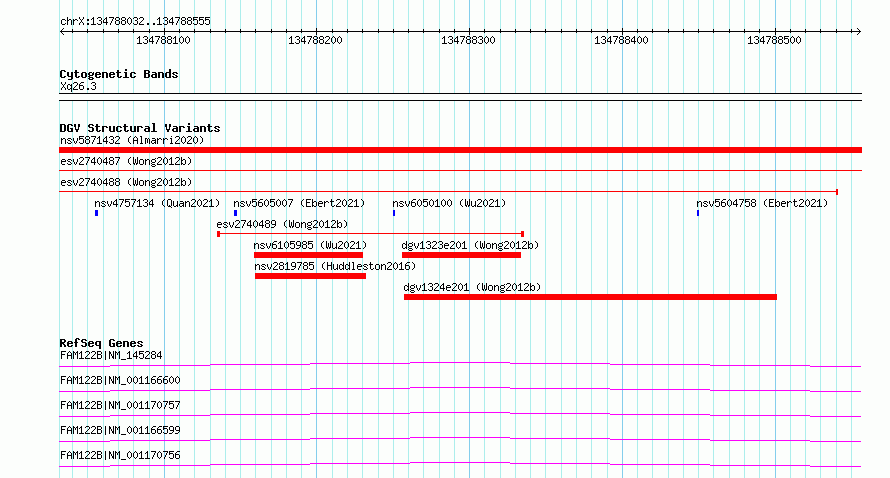Click ruler position 134788400
The height and width of the screenshot is (478, 890).
[622, 40]
